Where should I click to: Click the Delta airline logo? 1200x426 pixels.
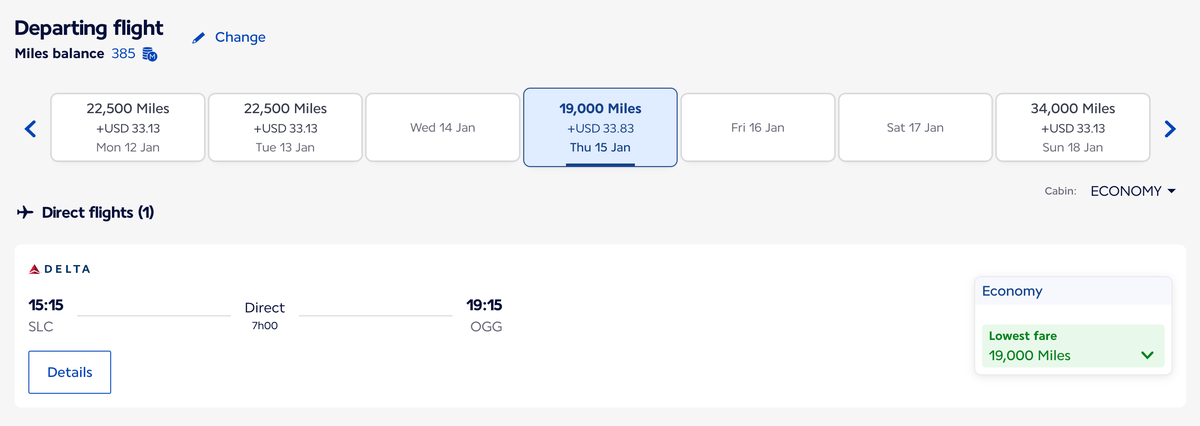[61, 269]
